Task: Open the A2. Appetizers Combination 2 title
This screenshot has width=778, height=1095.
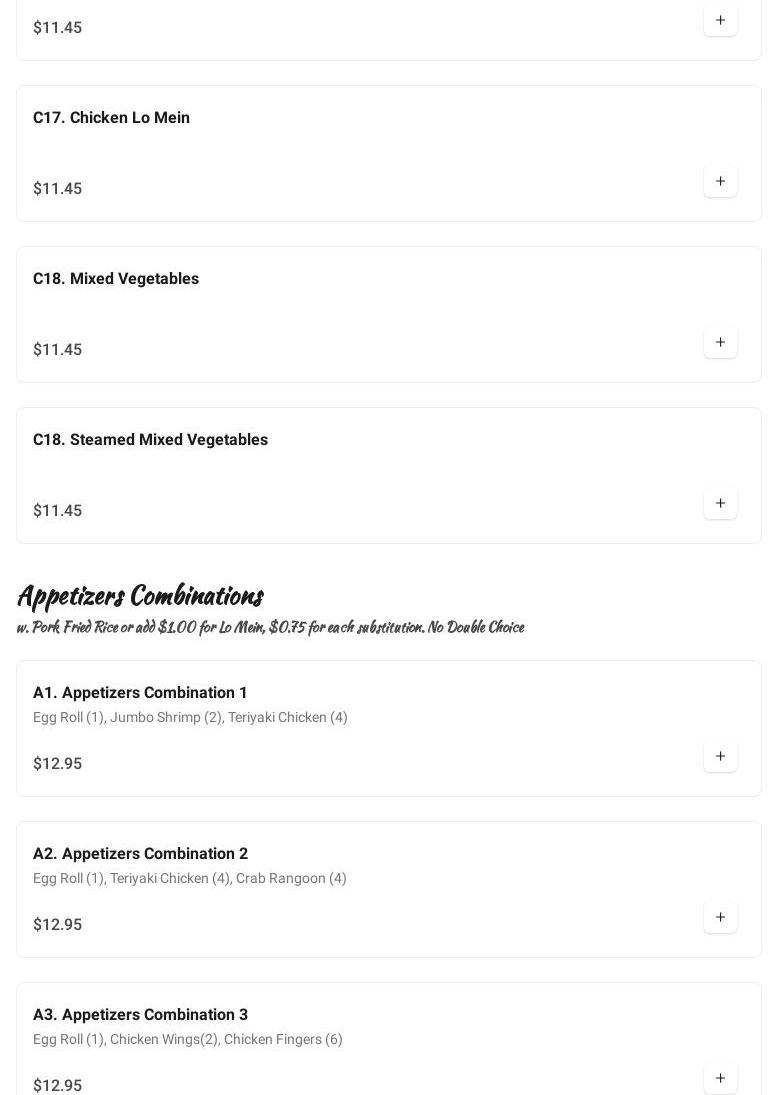Action: coord(140,854)
